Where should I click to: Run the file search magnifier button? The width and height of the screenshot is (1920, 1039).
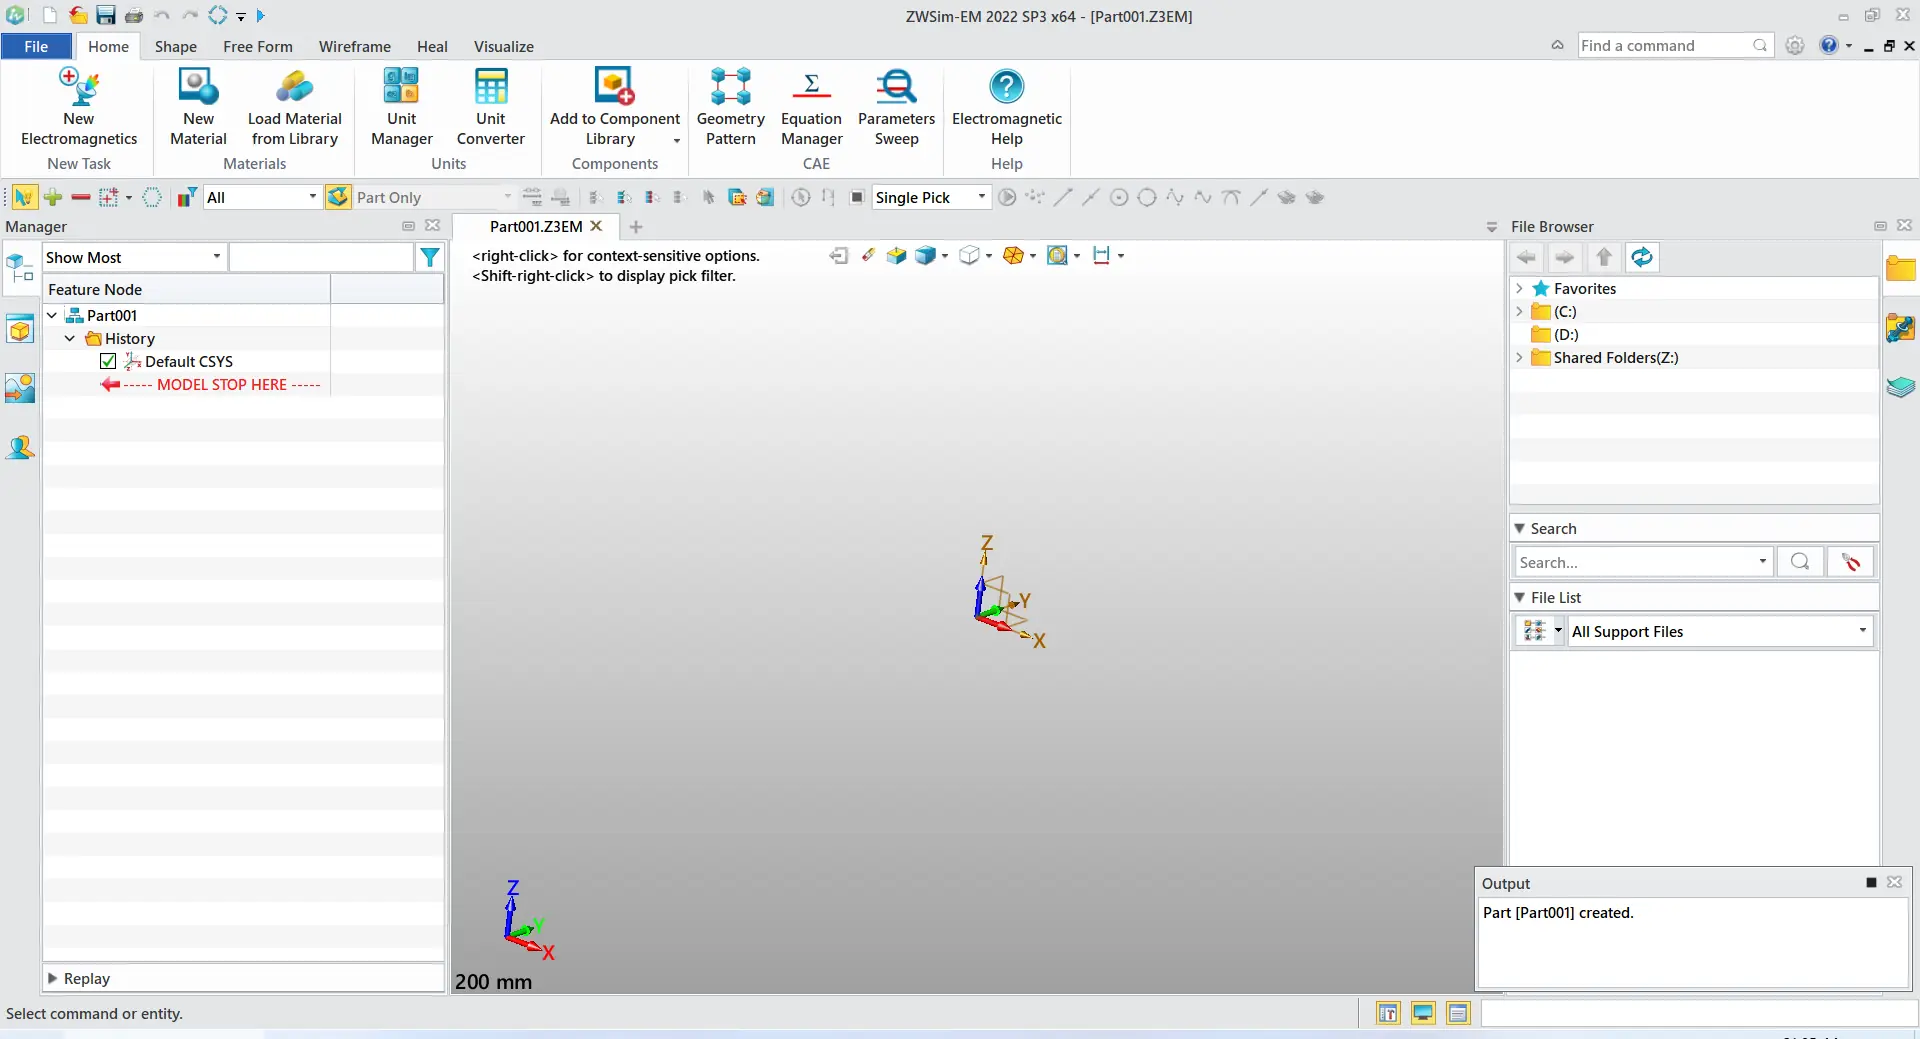(x=1800, y=562)
